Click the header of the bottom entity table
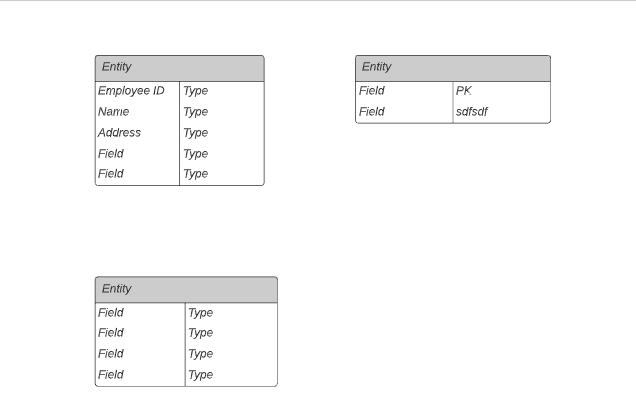This screenshot has height=402, width=636. pyautogui.click(x=186, y=289)
